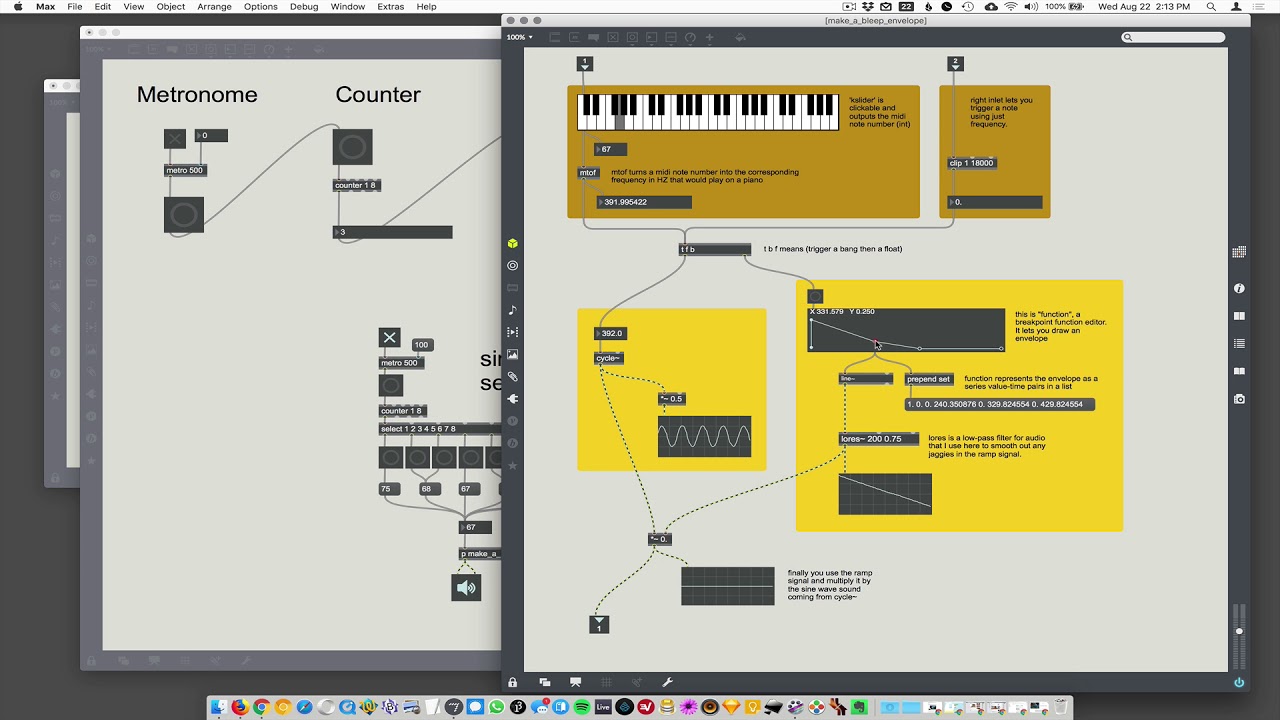Select the 'lores~ 200 0.75' object

click(878, 438)
